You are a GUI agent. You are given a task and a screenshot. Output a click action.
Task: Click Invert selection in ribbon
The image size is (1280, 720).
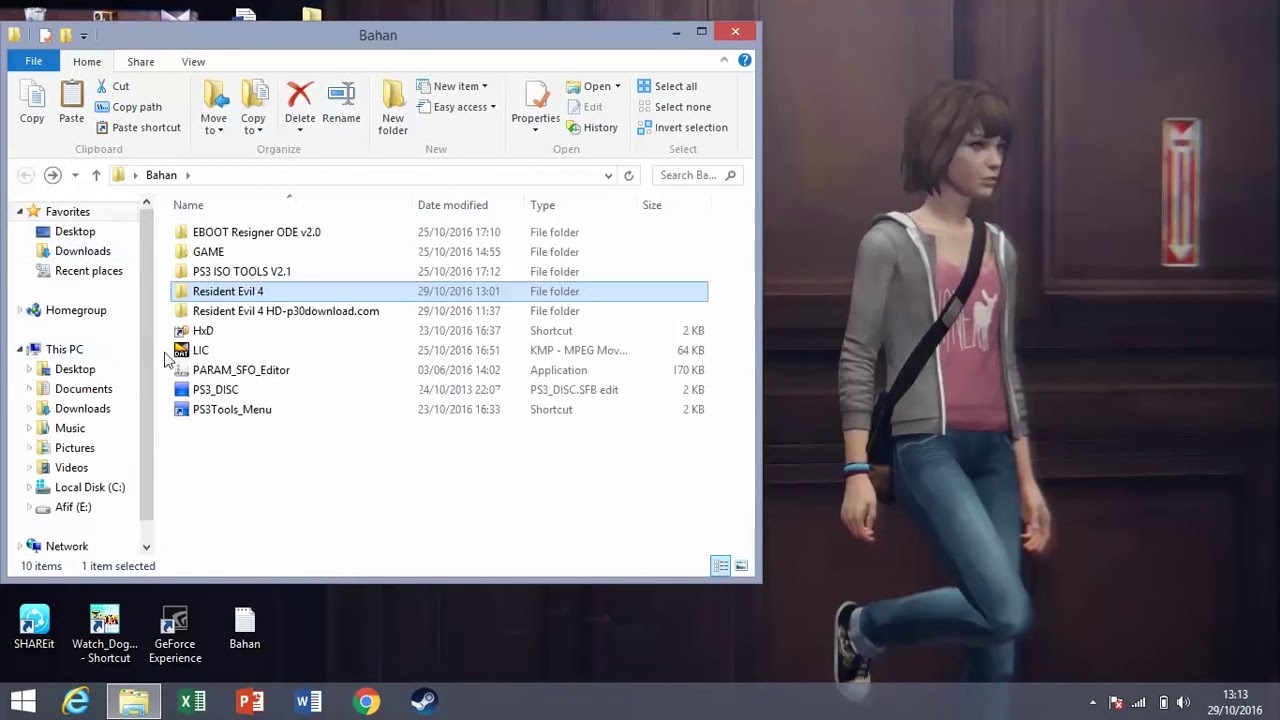(682, 127)
